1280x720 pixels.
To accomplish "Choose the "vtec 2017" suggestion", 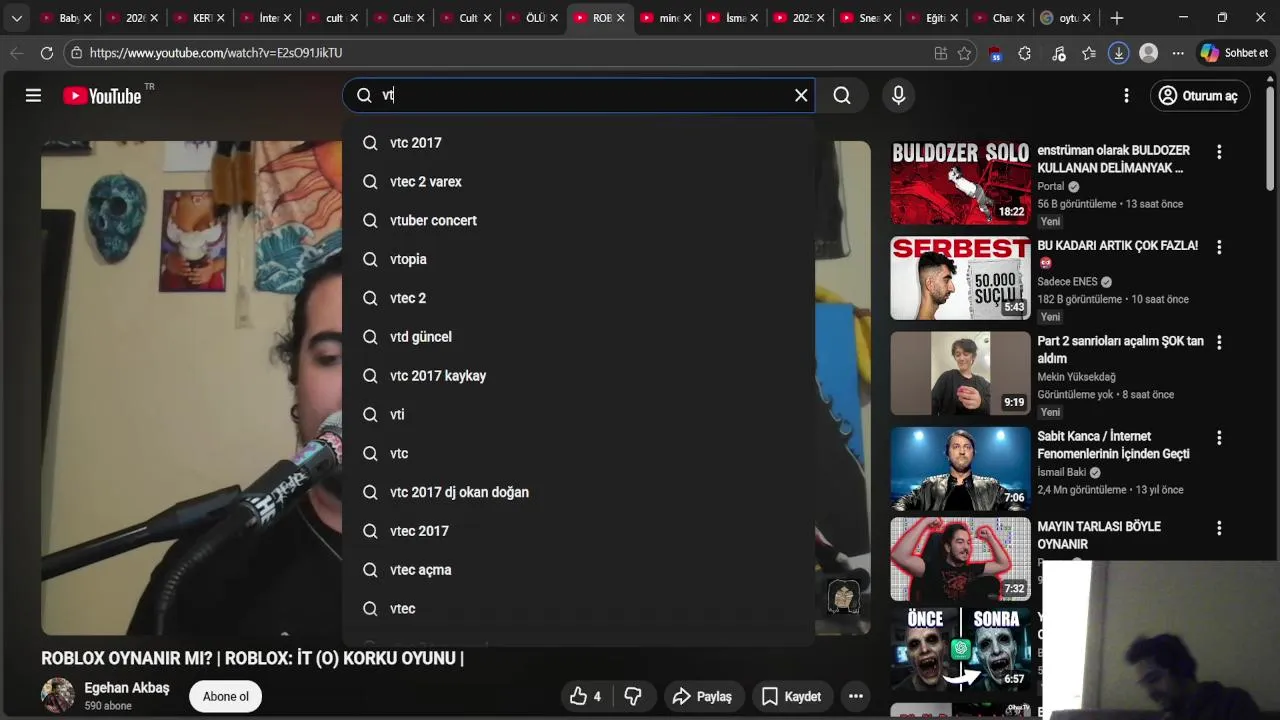I will coord(578,531).
